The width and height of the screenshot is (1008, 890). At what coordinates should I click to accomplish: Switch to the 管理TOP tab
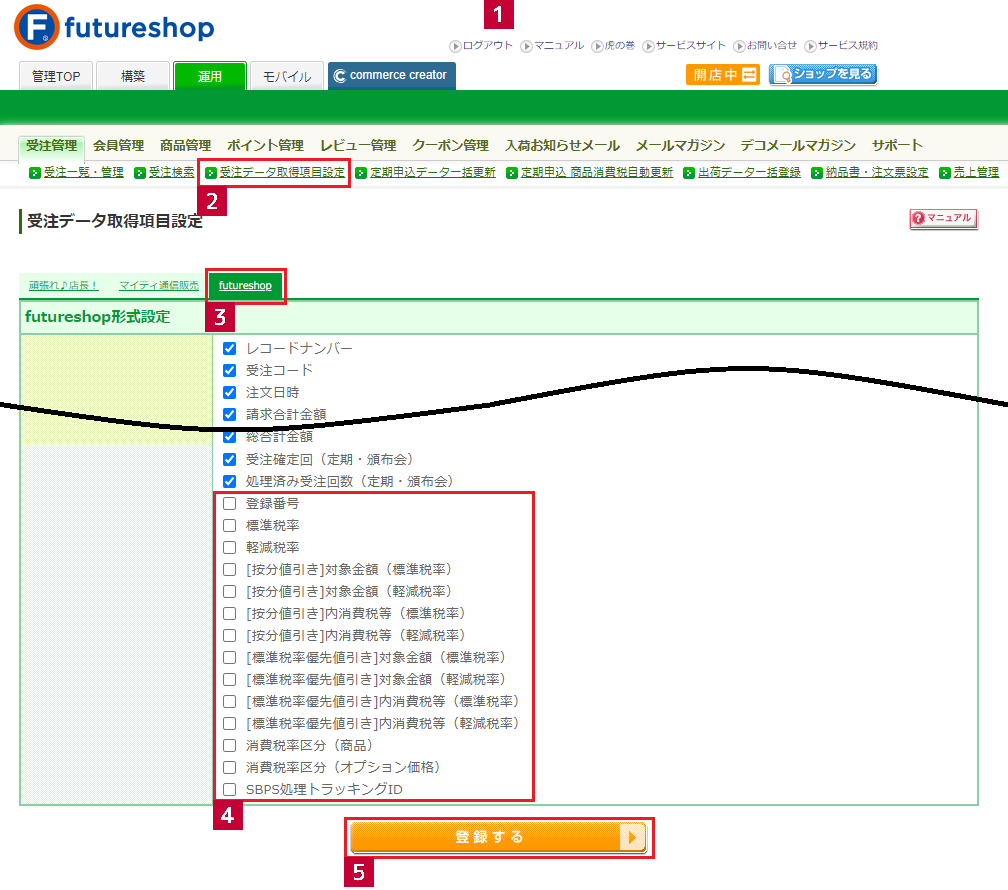click(x=56, y=76)
